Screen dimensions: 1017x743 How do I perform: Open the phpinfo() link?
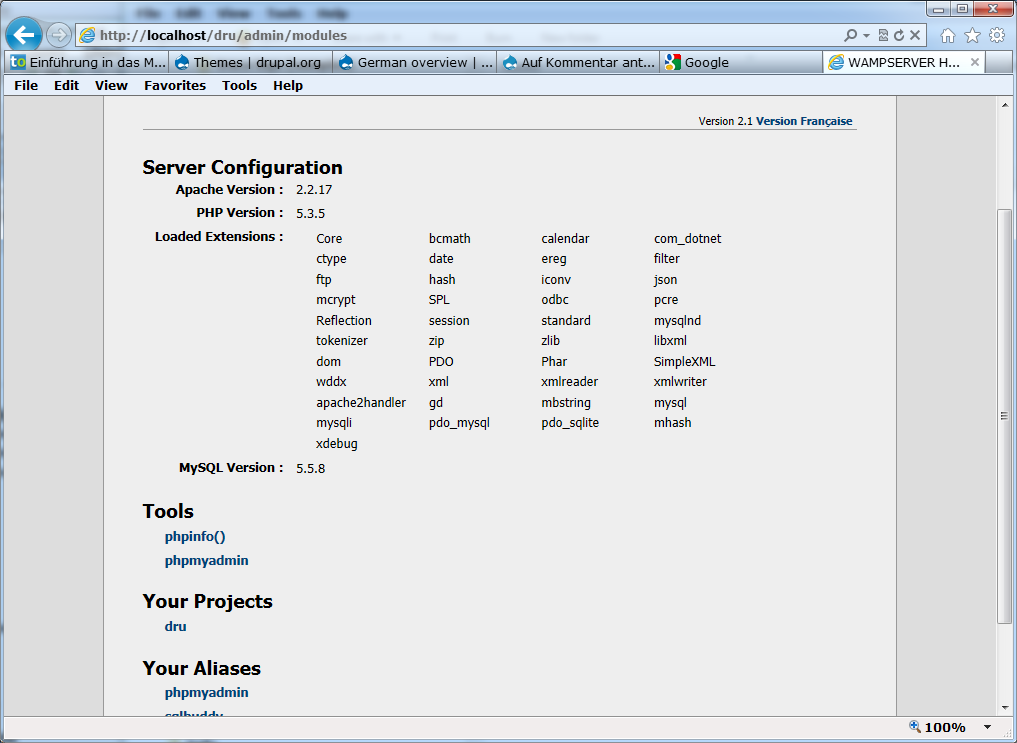pos(195,537)
